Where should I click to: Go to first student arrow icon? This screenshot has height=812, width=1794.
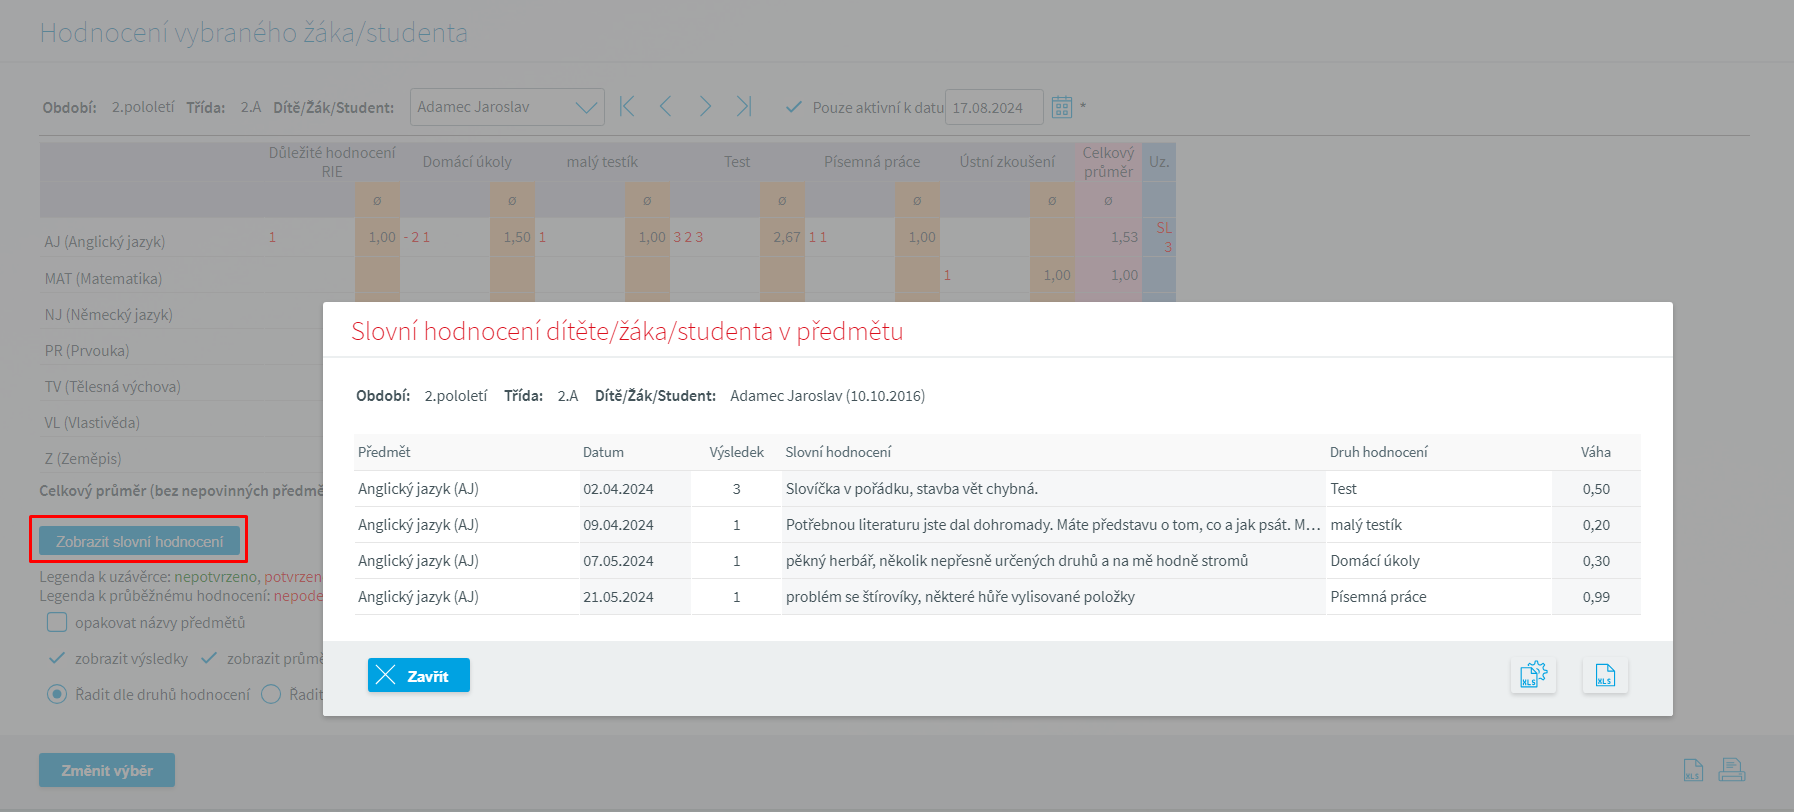[x=627, y=107]
